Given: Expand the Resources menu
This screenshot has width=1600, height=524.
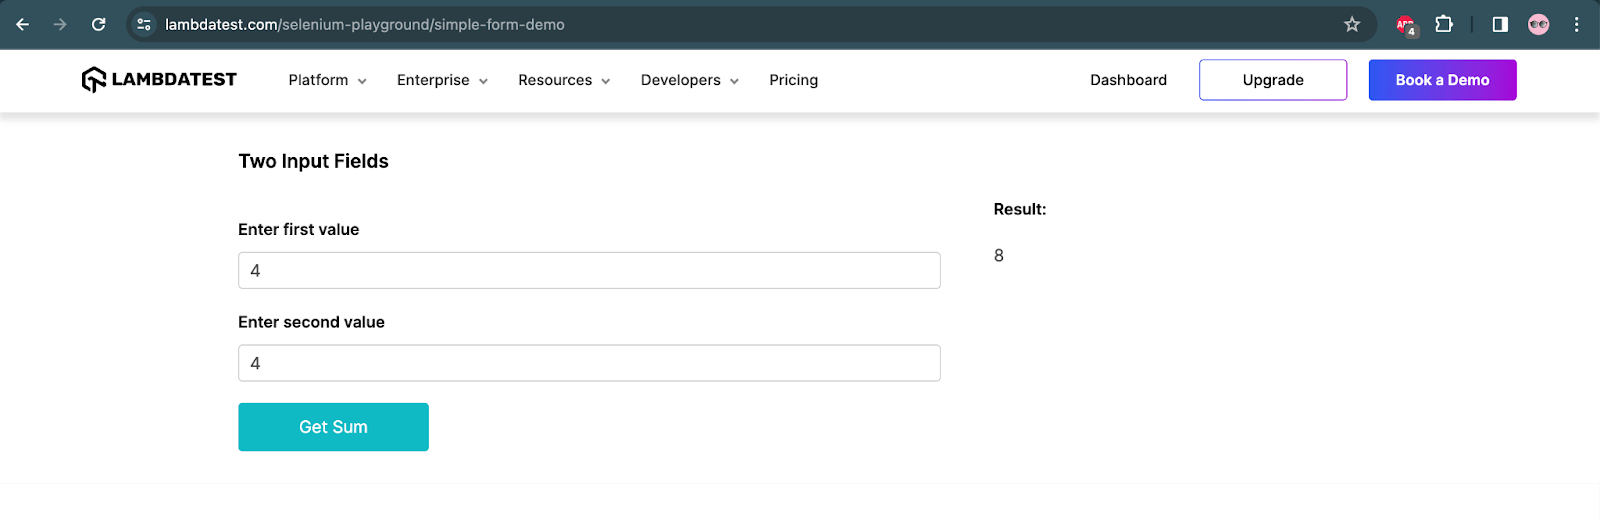Looking at the screenshot, I should pyautogui.click(x=564, y=80).
